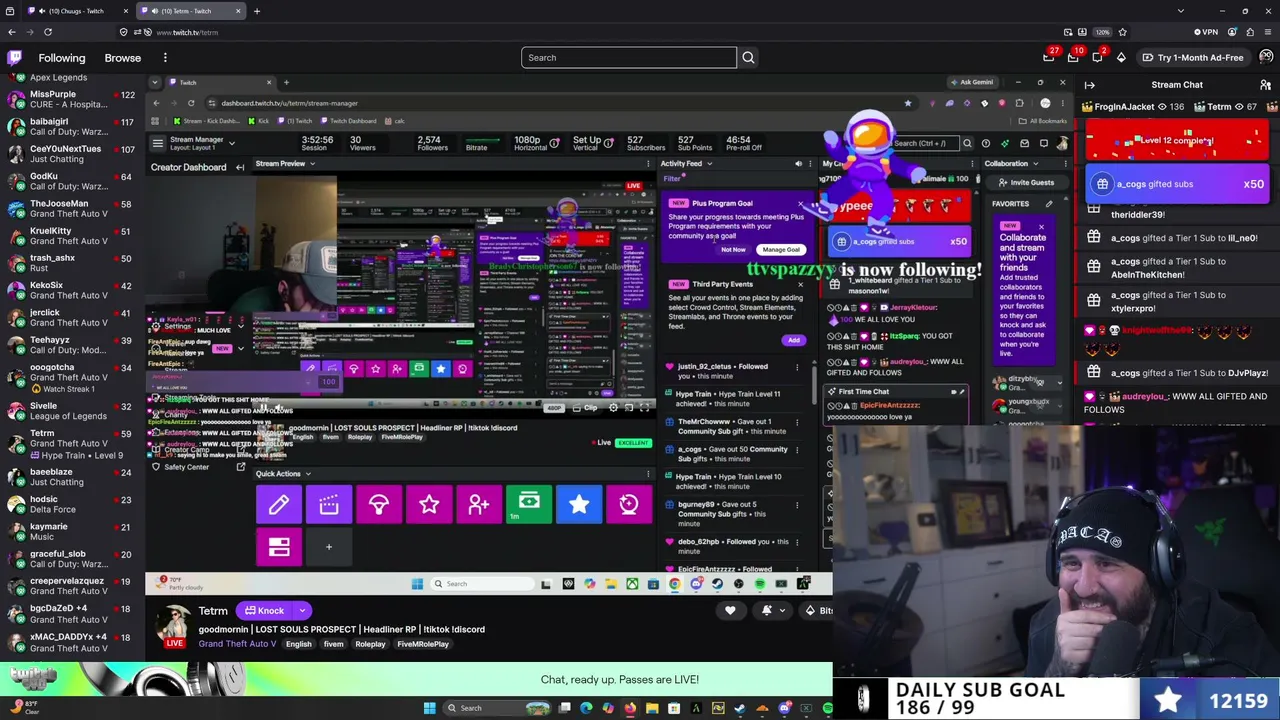
Task: Click the webcam refresh quick action tile
Action: [x=629, y=505]
